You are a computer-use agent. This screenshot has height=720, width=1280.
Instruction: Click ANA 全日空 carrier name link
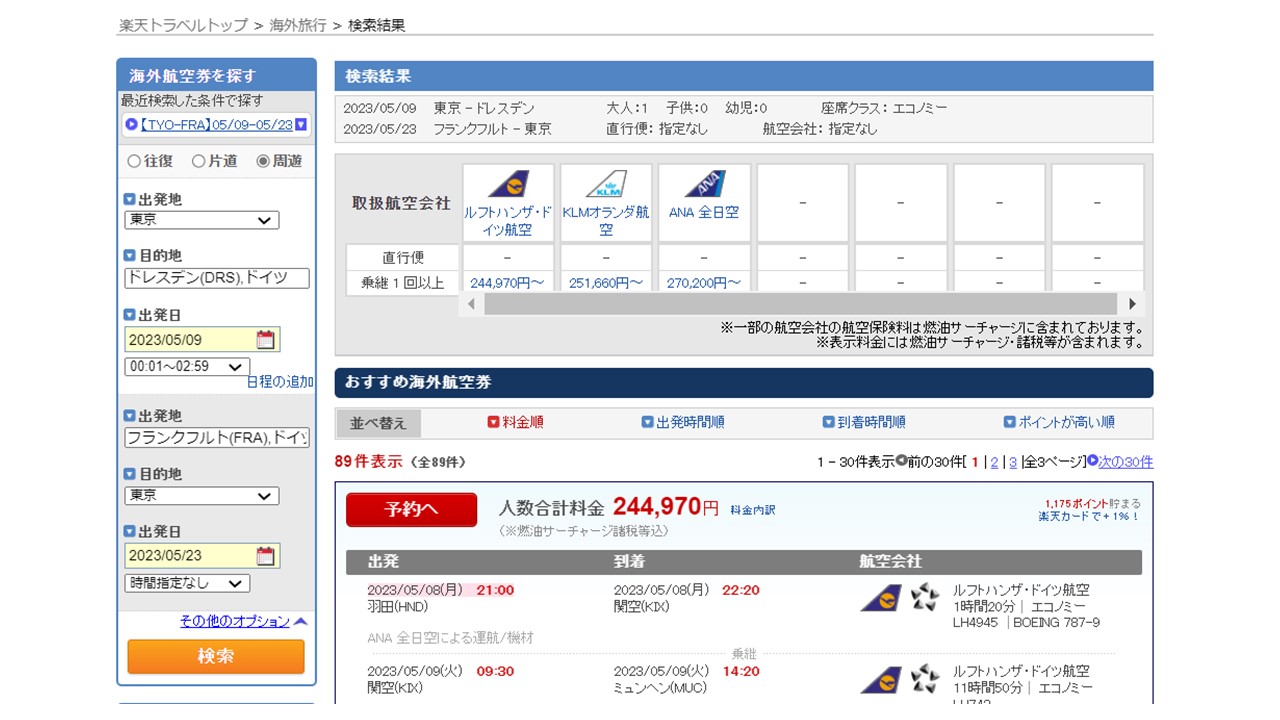tap(704, 212)
